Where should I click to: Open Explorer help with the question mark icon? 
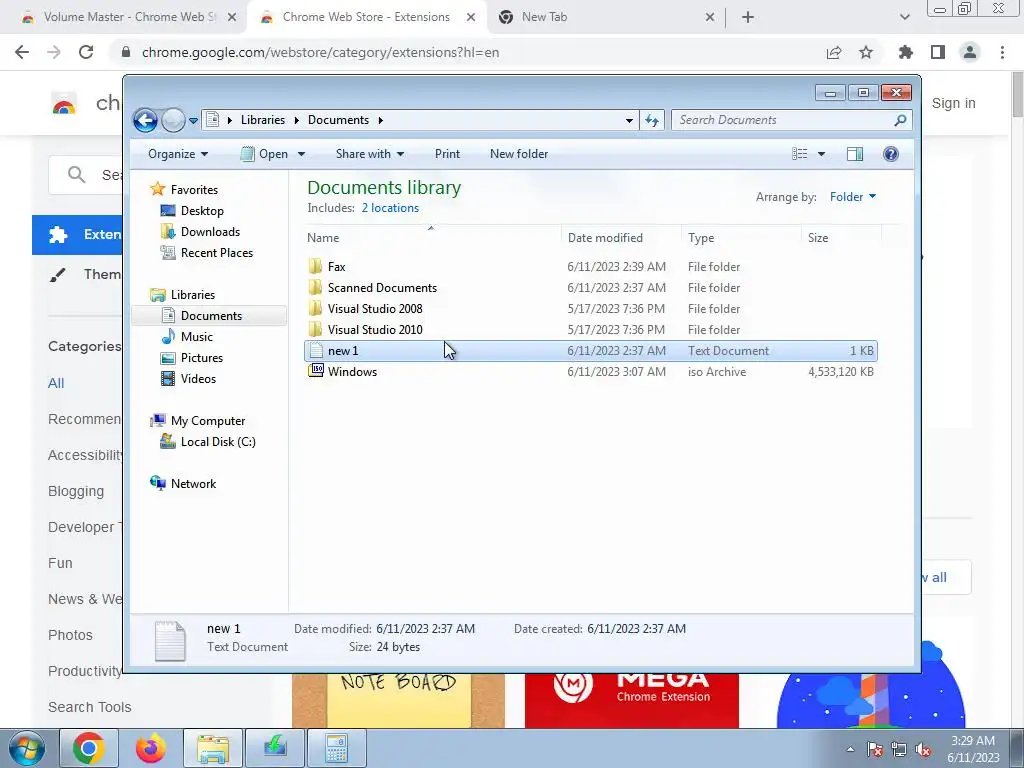(x=891, y=154)
